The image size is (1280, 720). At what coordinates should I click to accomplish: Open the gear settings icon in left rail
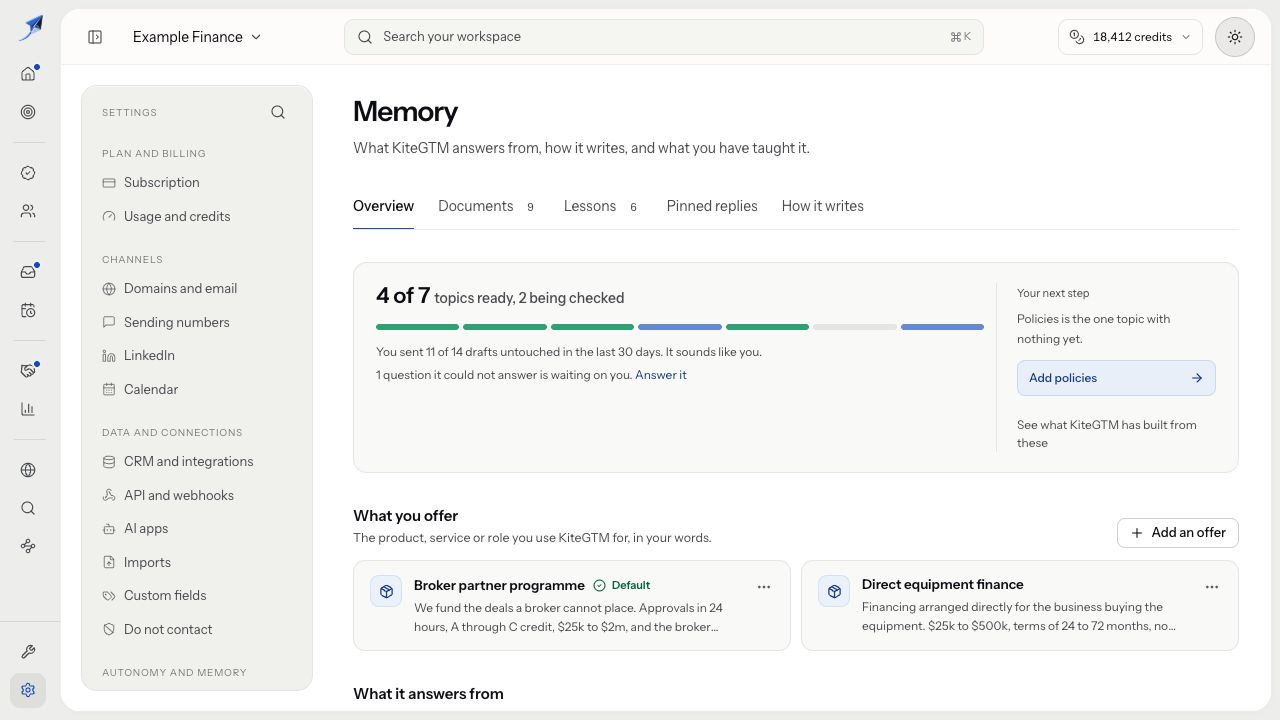pyautogui.click(x=28, y=690)
